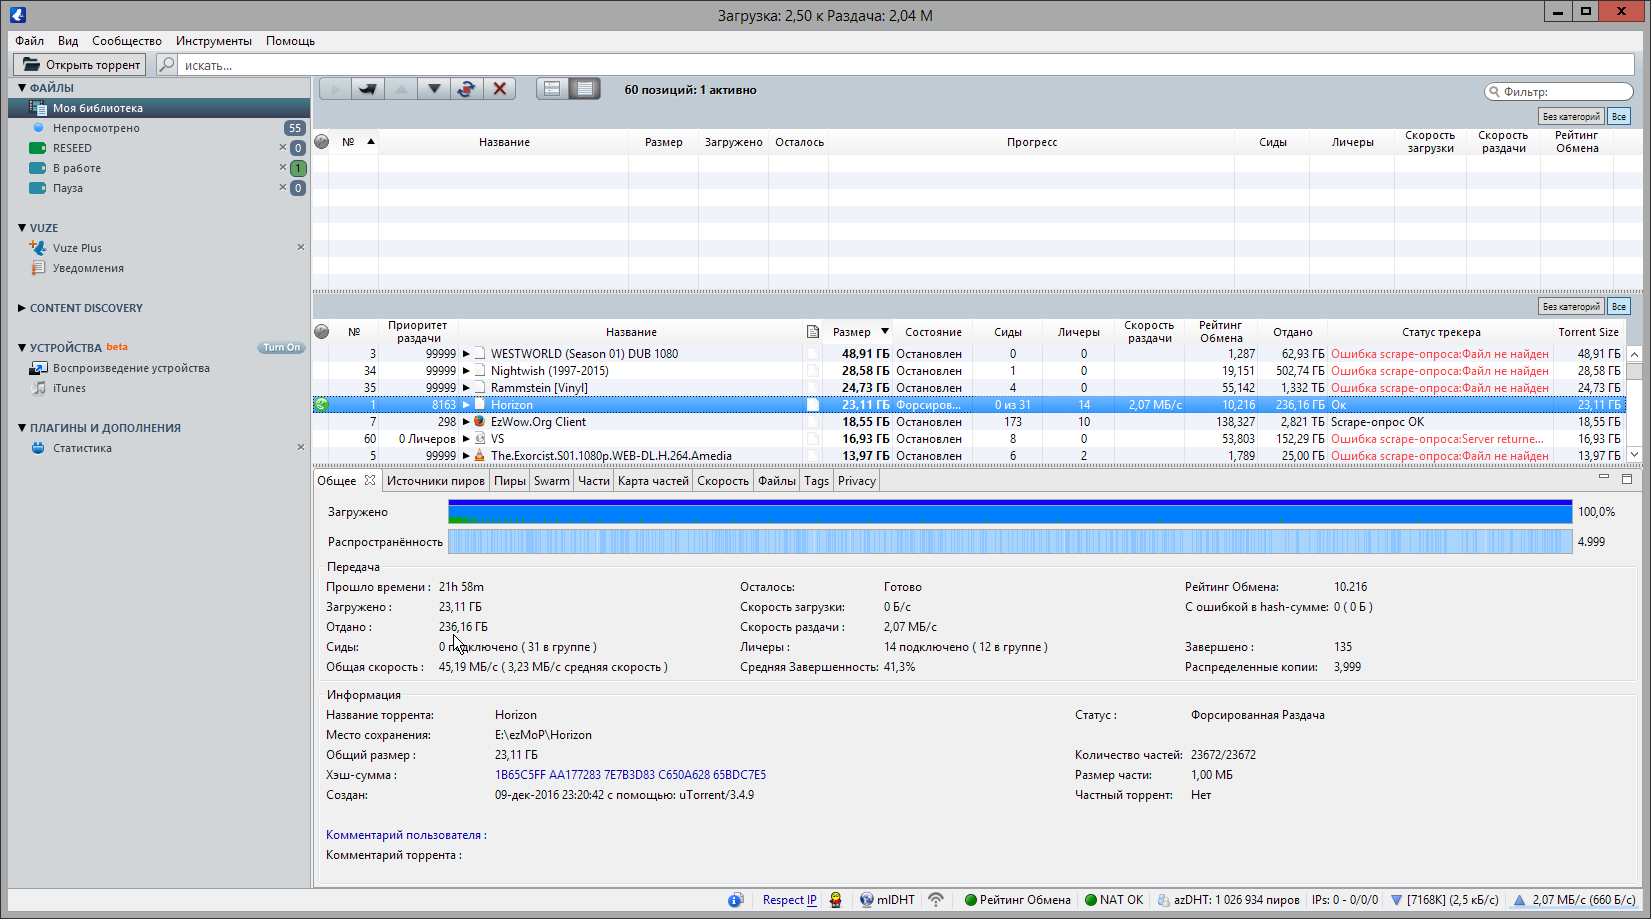Image resolution: width=1651 pixels, height=919 pixels.
Task: Open the Сообщество menu
Action: pos(127,41)
